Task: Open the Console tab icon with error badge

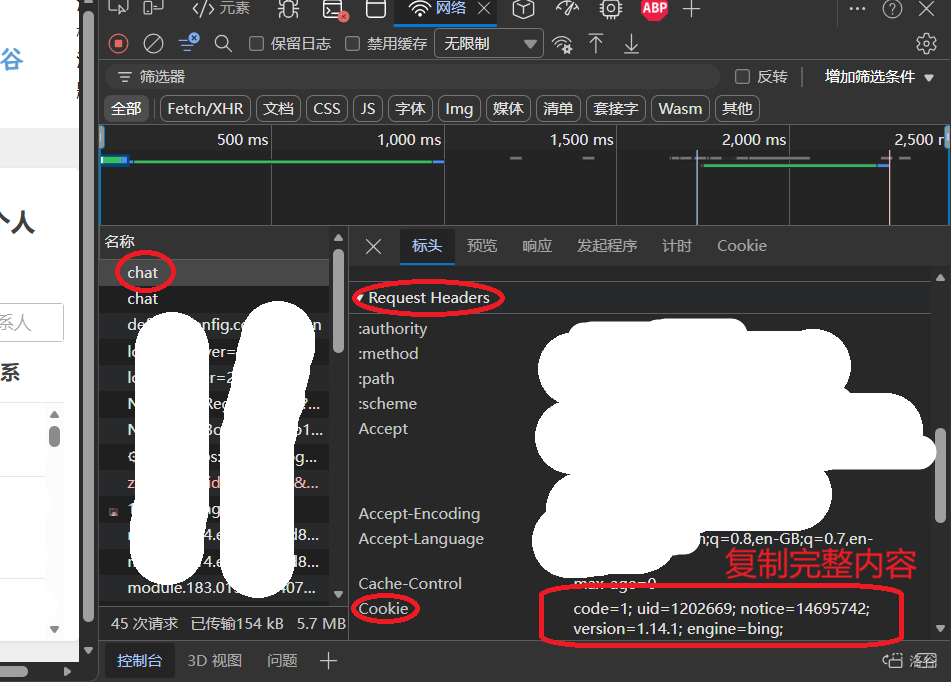Action: [x=335, y=9]
